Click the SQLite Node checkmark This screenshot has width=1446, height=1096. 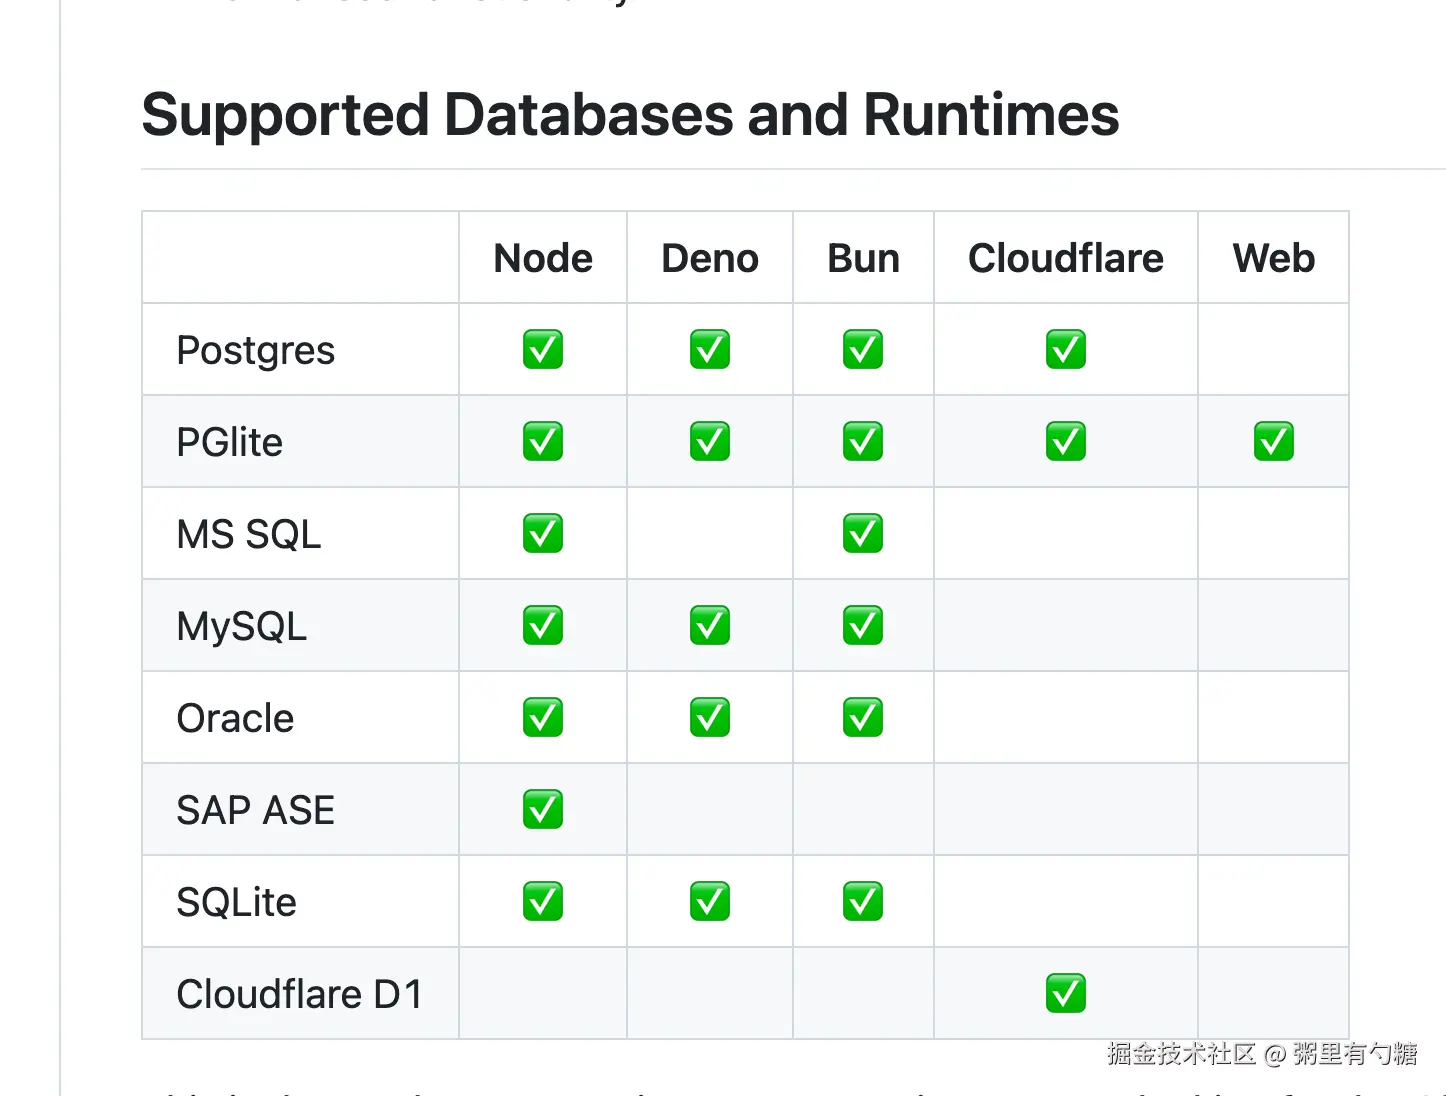(x=543, y=902)
